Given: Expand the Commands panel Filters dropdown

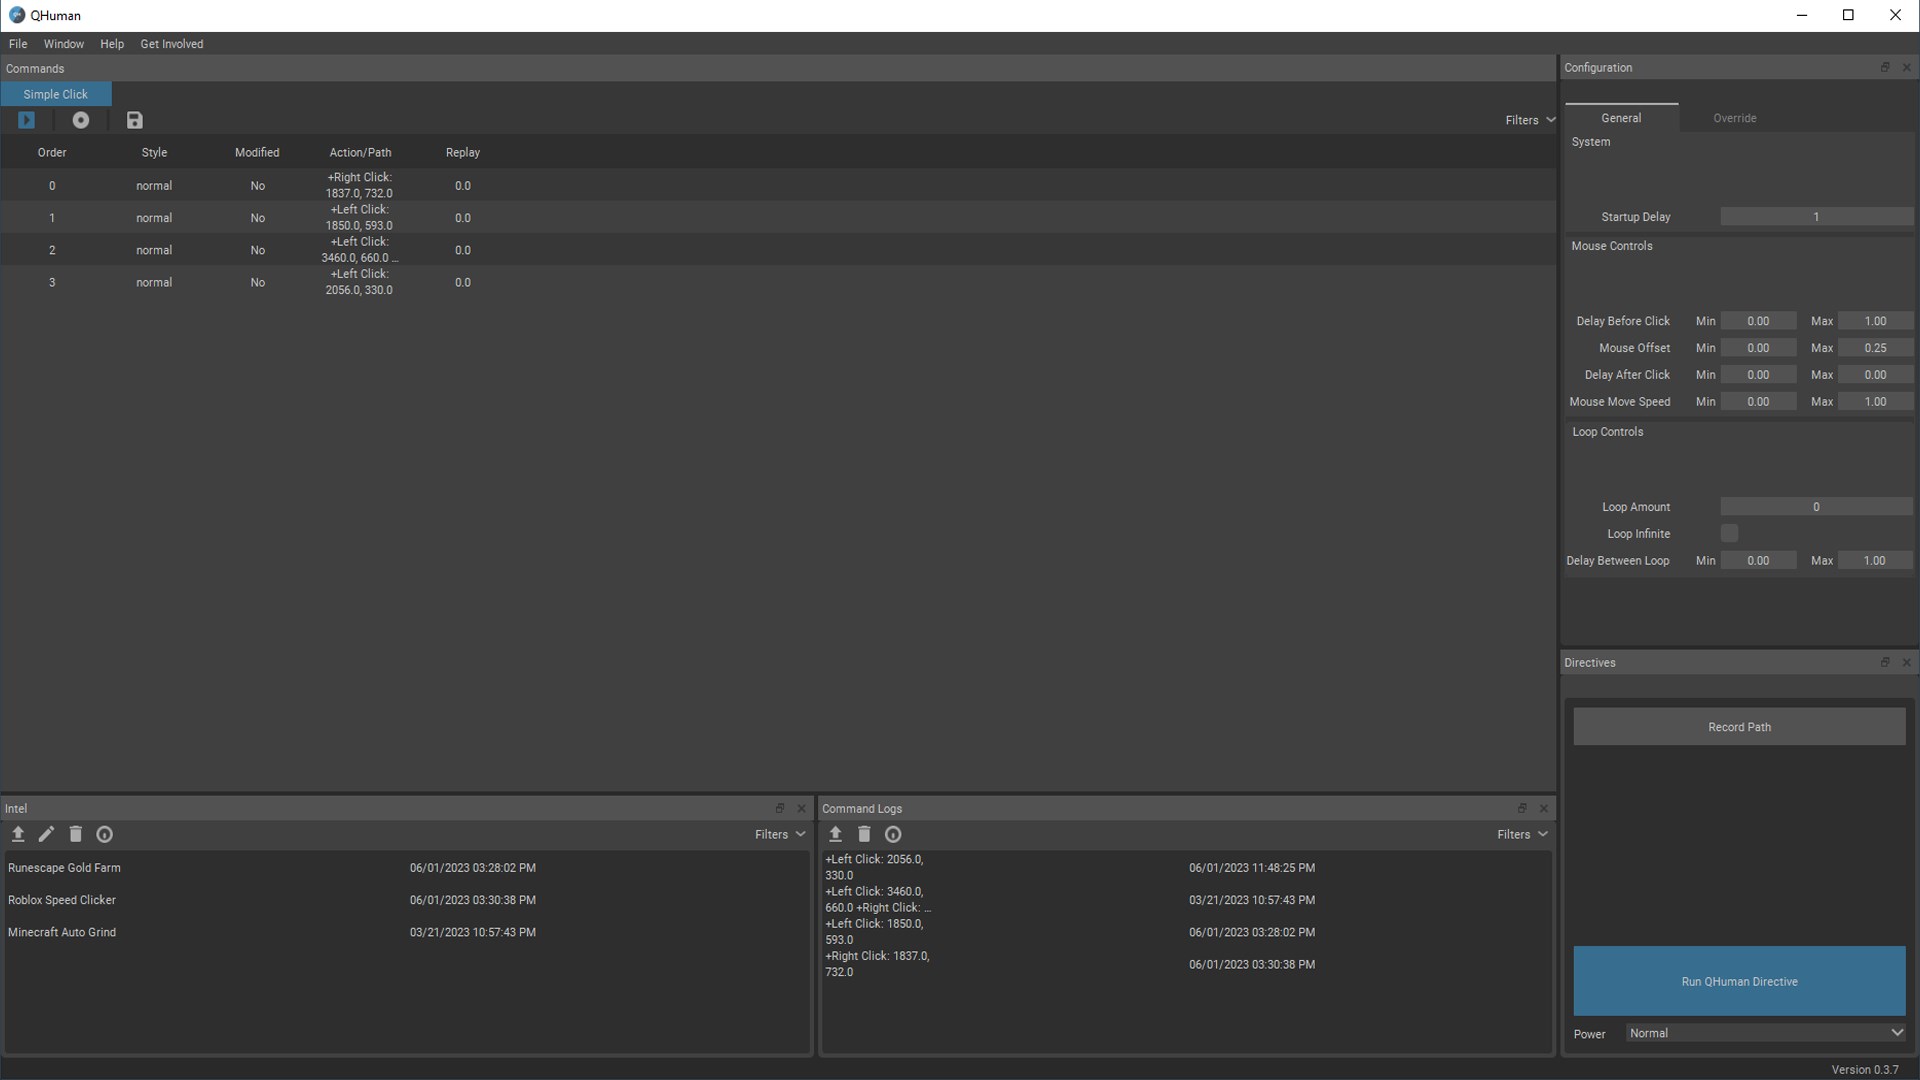Looking at the screenshot, I should pos(1530,120).
